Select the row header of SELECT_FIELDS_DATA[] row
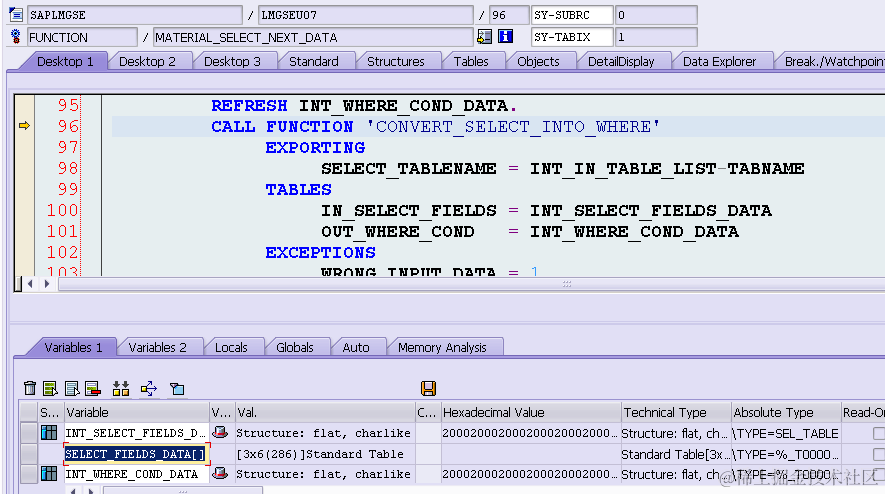 29,454
